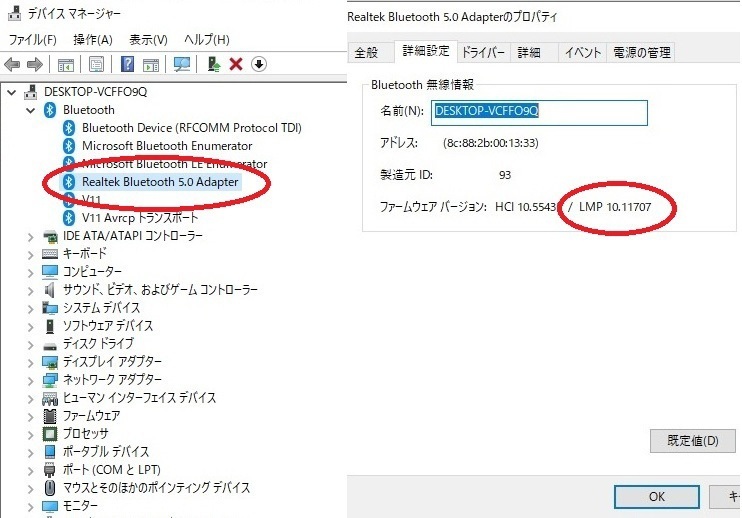
Task: Click the firmware chip icon
Action: (50, 416)
